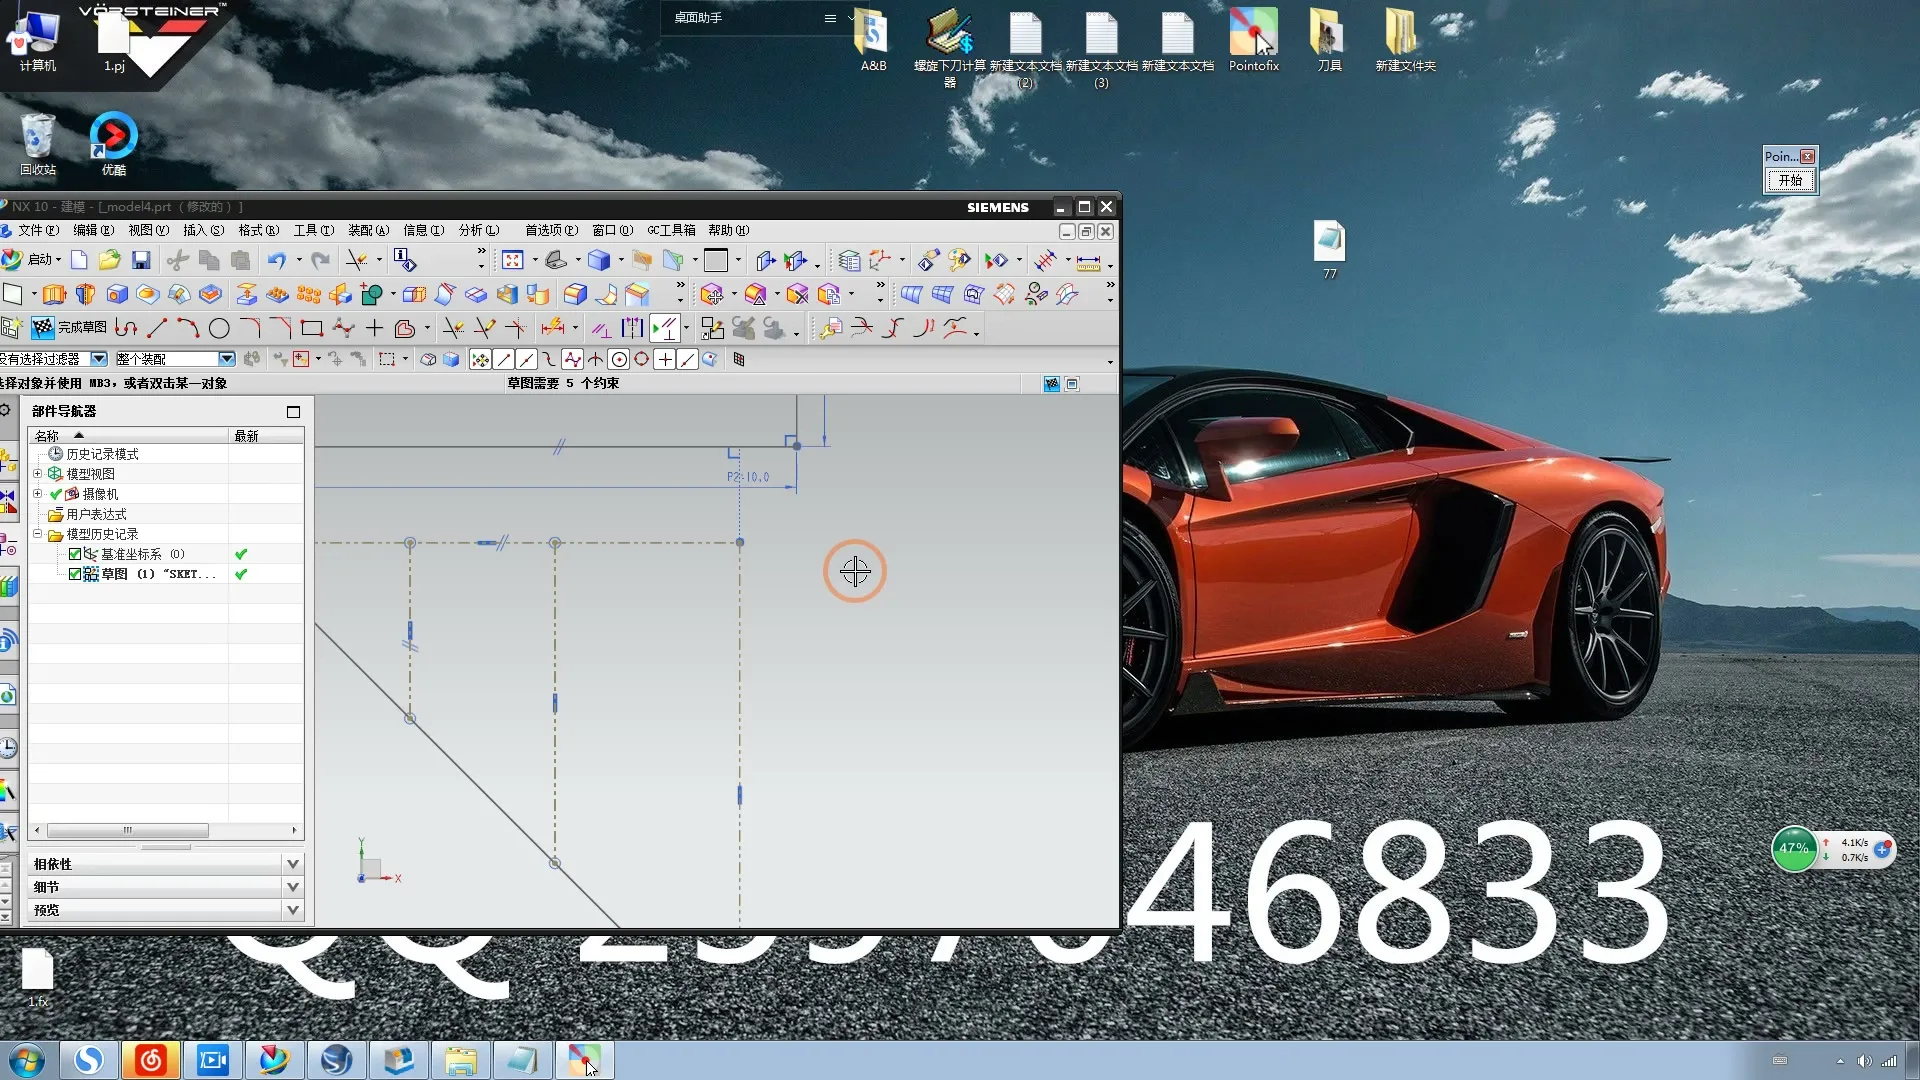Select the Circle sketch tool
1920x1080 pixels.
coord(219,328)
